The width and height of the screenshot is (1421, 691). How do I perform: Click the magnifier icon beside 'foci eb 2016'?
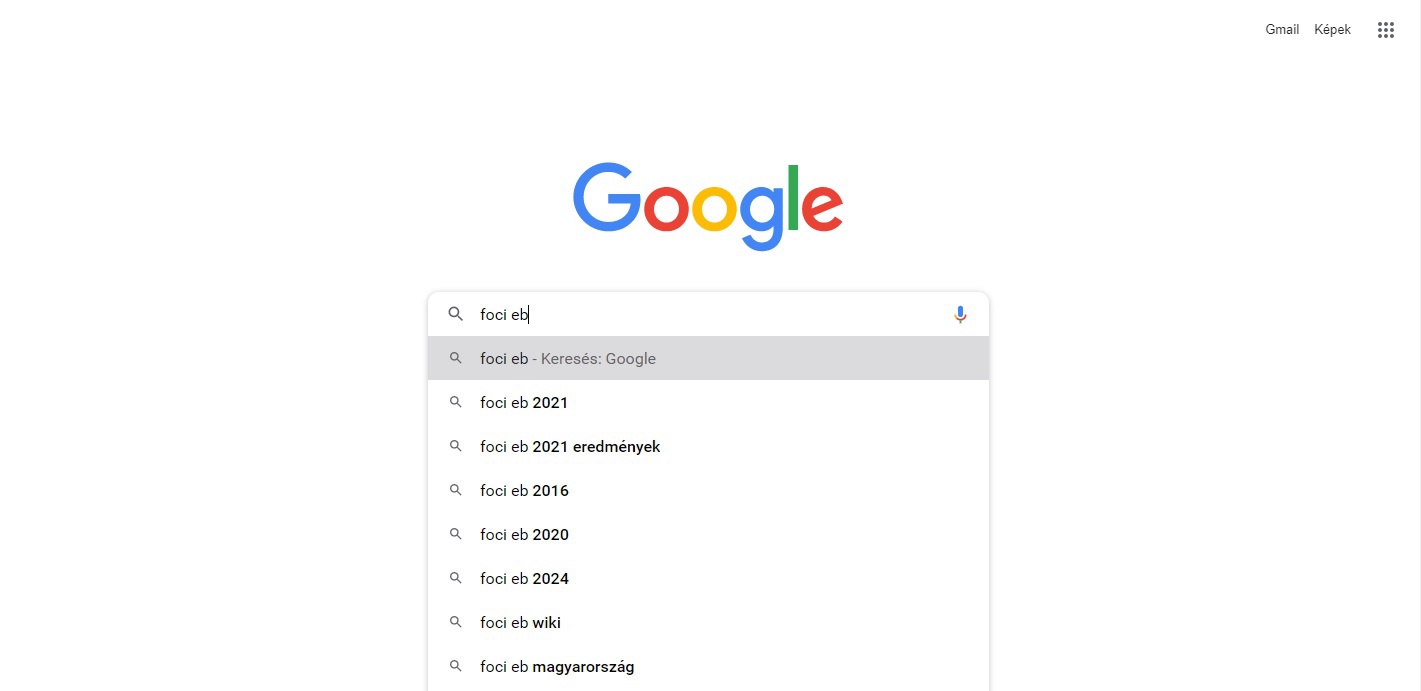point(456,490)
